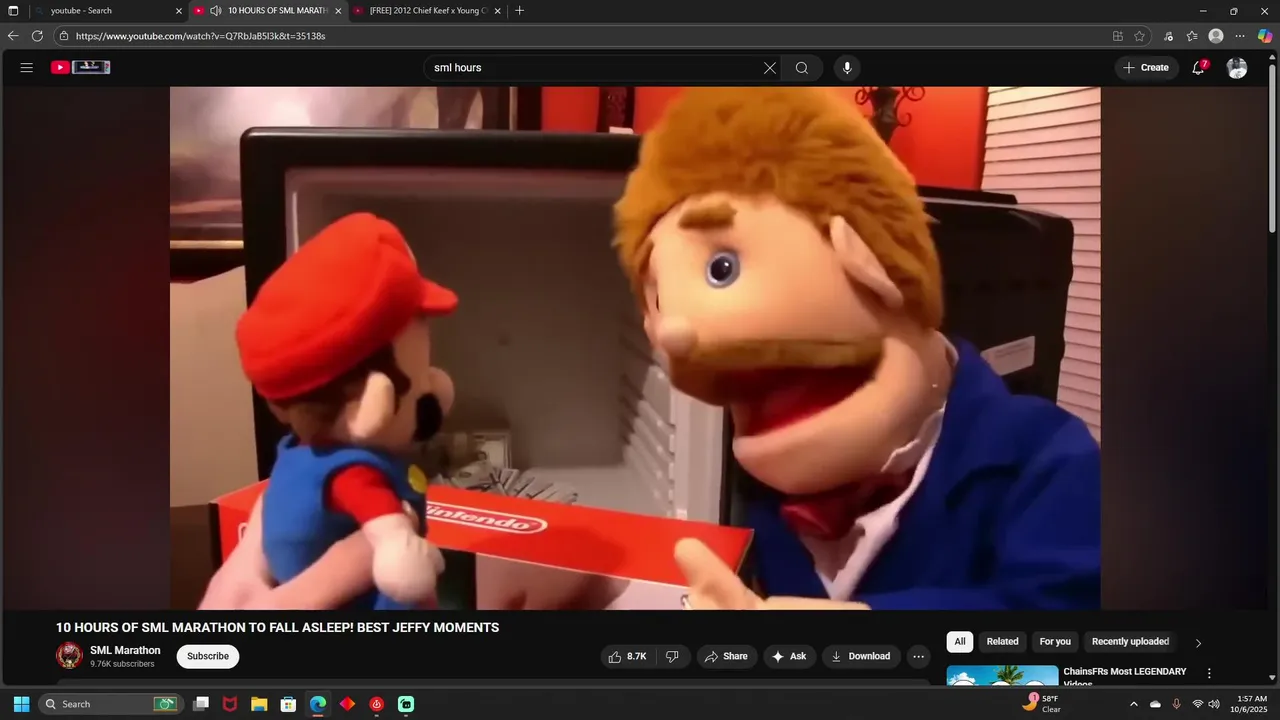Go to YouTube home via the logo

point(81,68)
